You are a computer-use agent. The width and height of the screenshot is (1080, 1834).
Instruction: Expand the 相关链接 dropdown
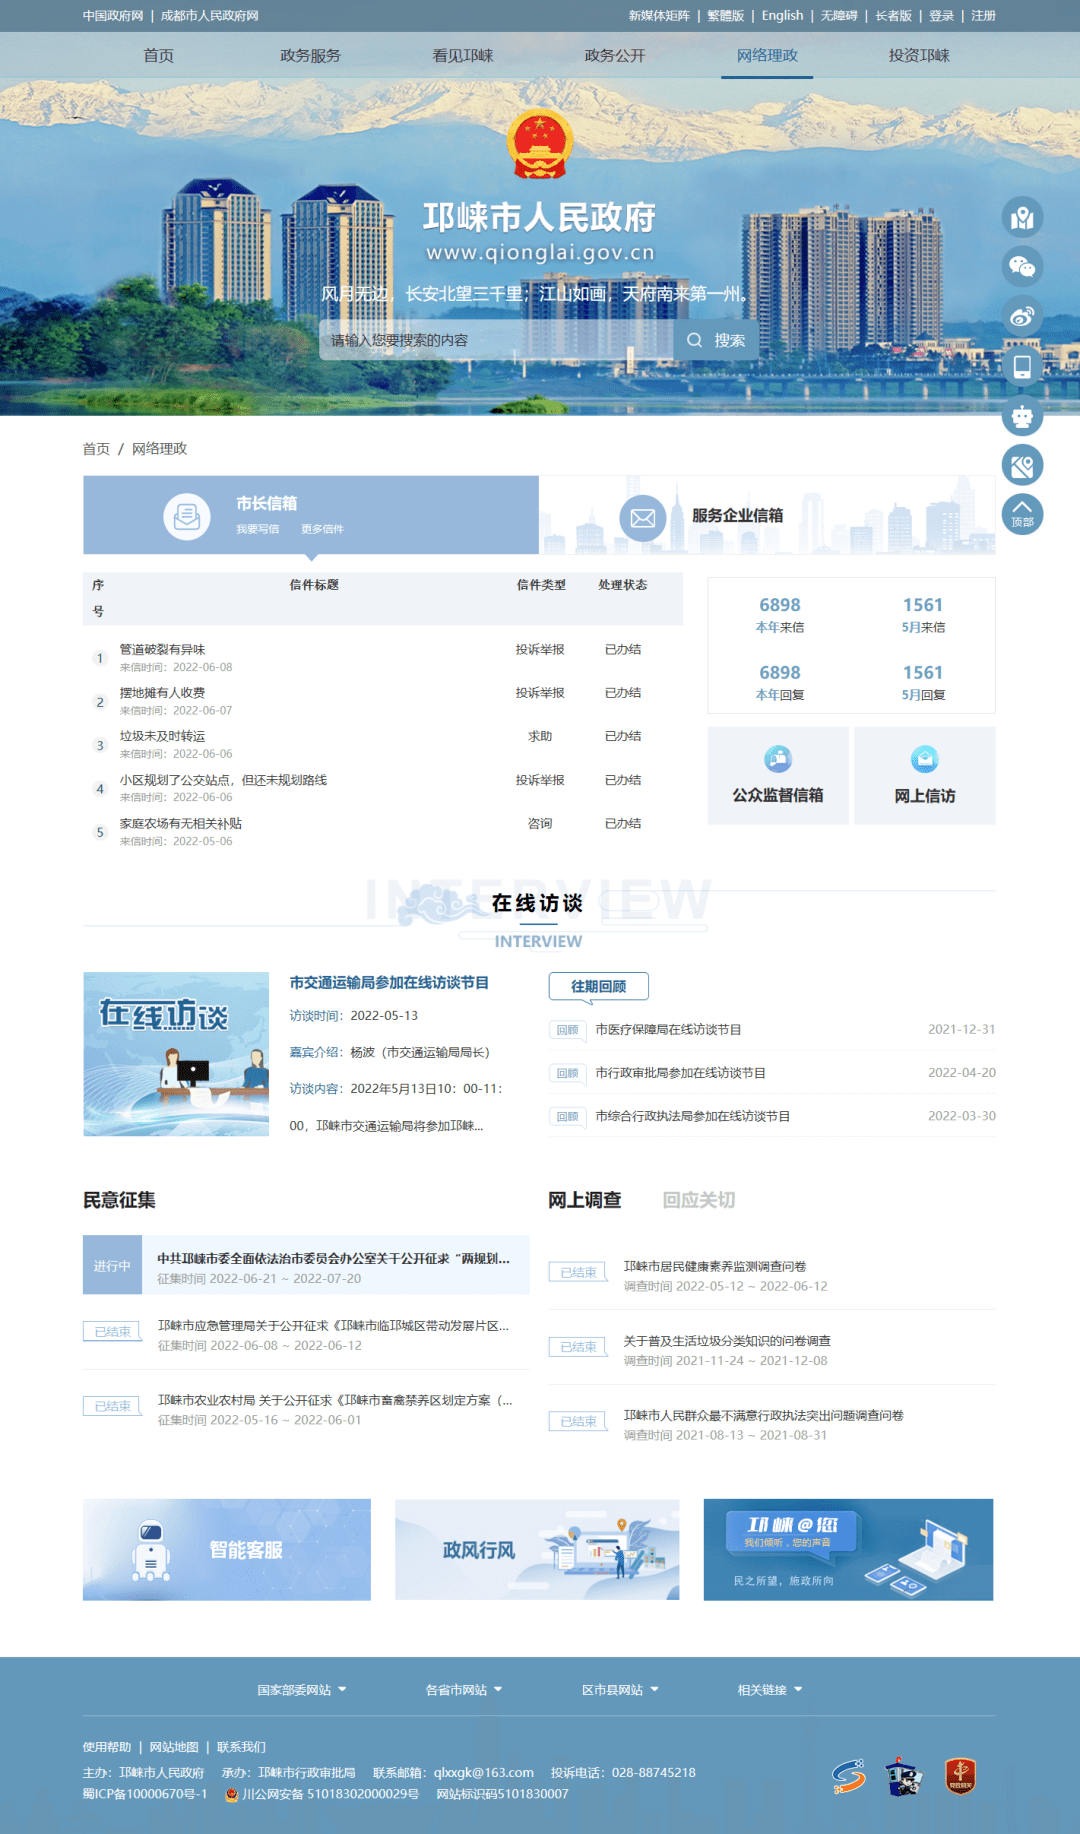point(770,1690)
